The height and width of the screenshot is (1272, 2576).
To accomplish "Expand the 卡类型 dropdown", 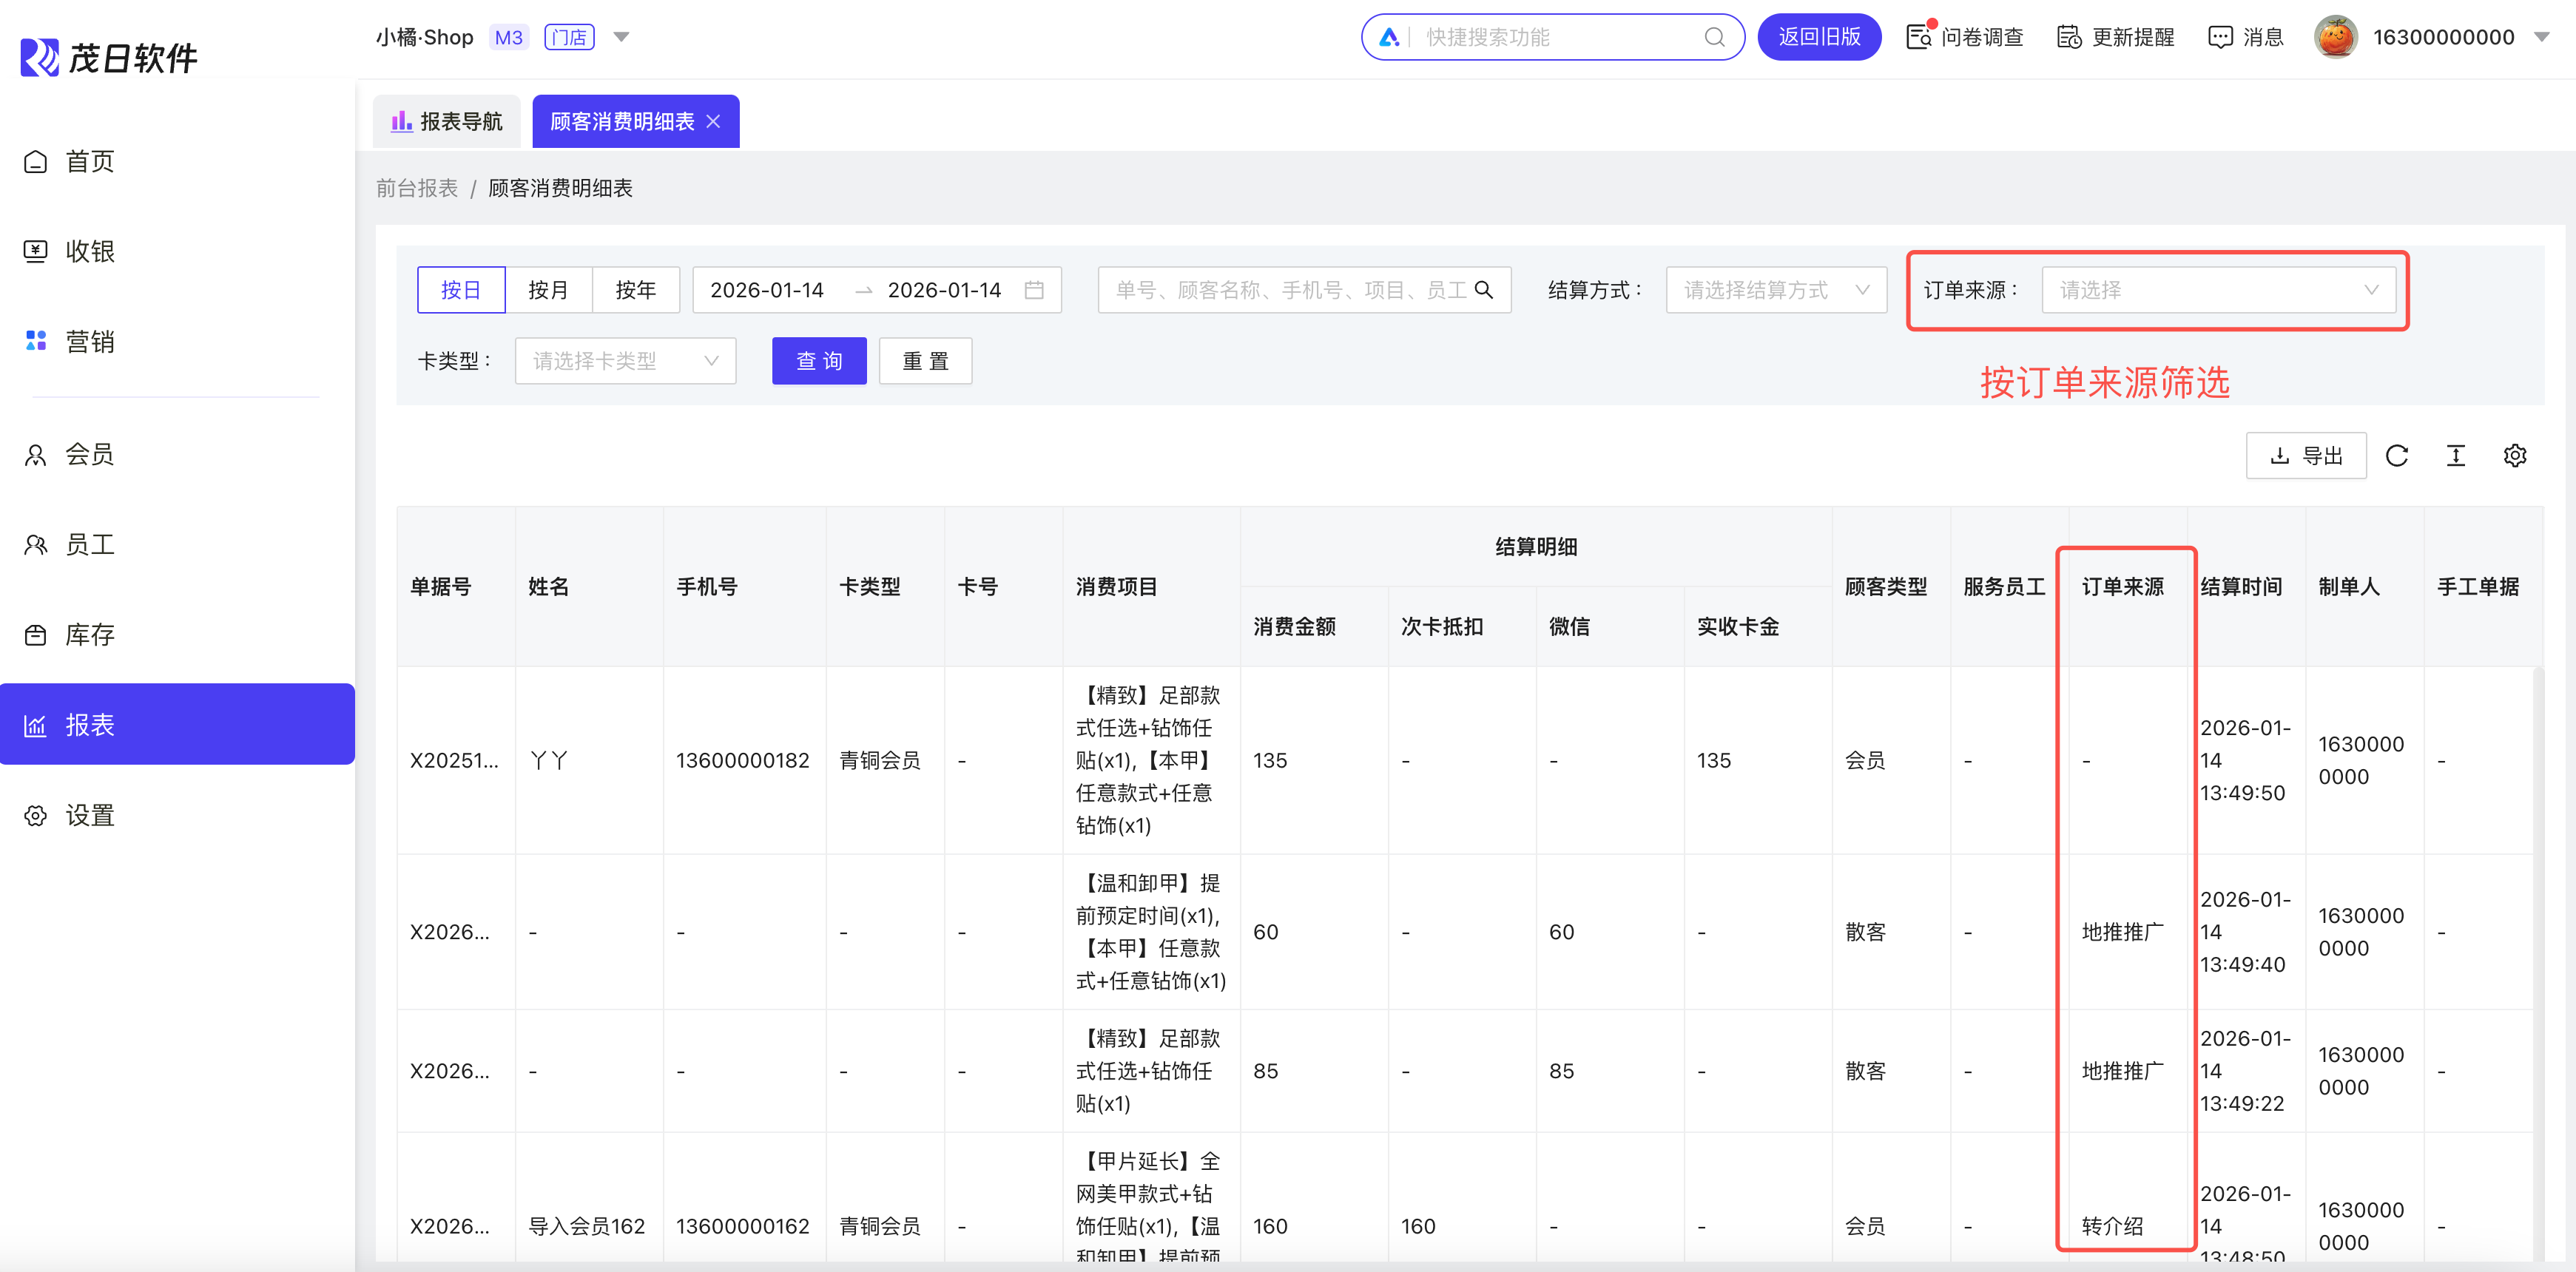I will pyautogui.click(x=625, y=361).
